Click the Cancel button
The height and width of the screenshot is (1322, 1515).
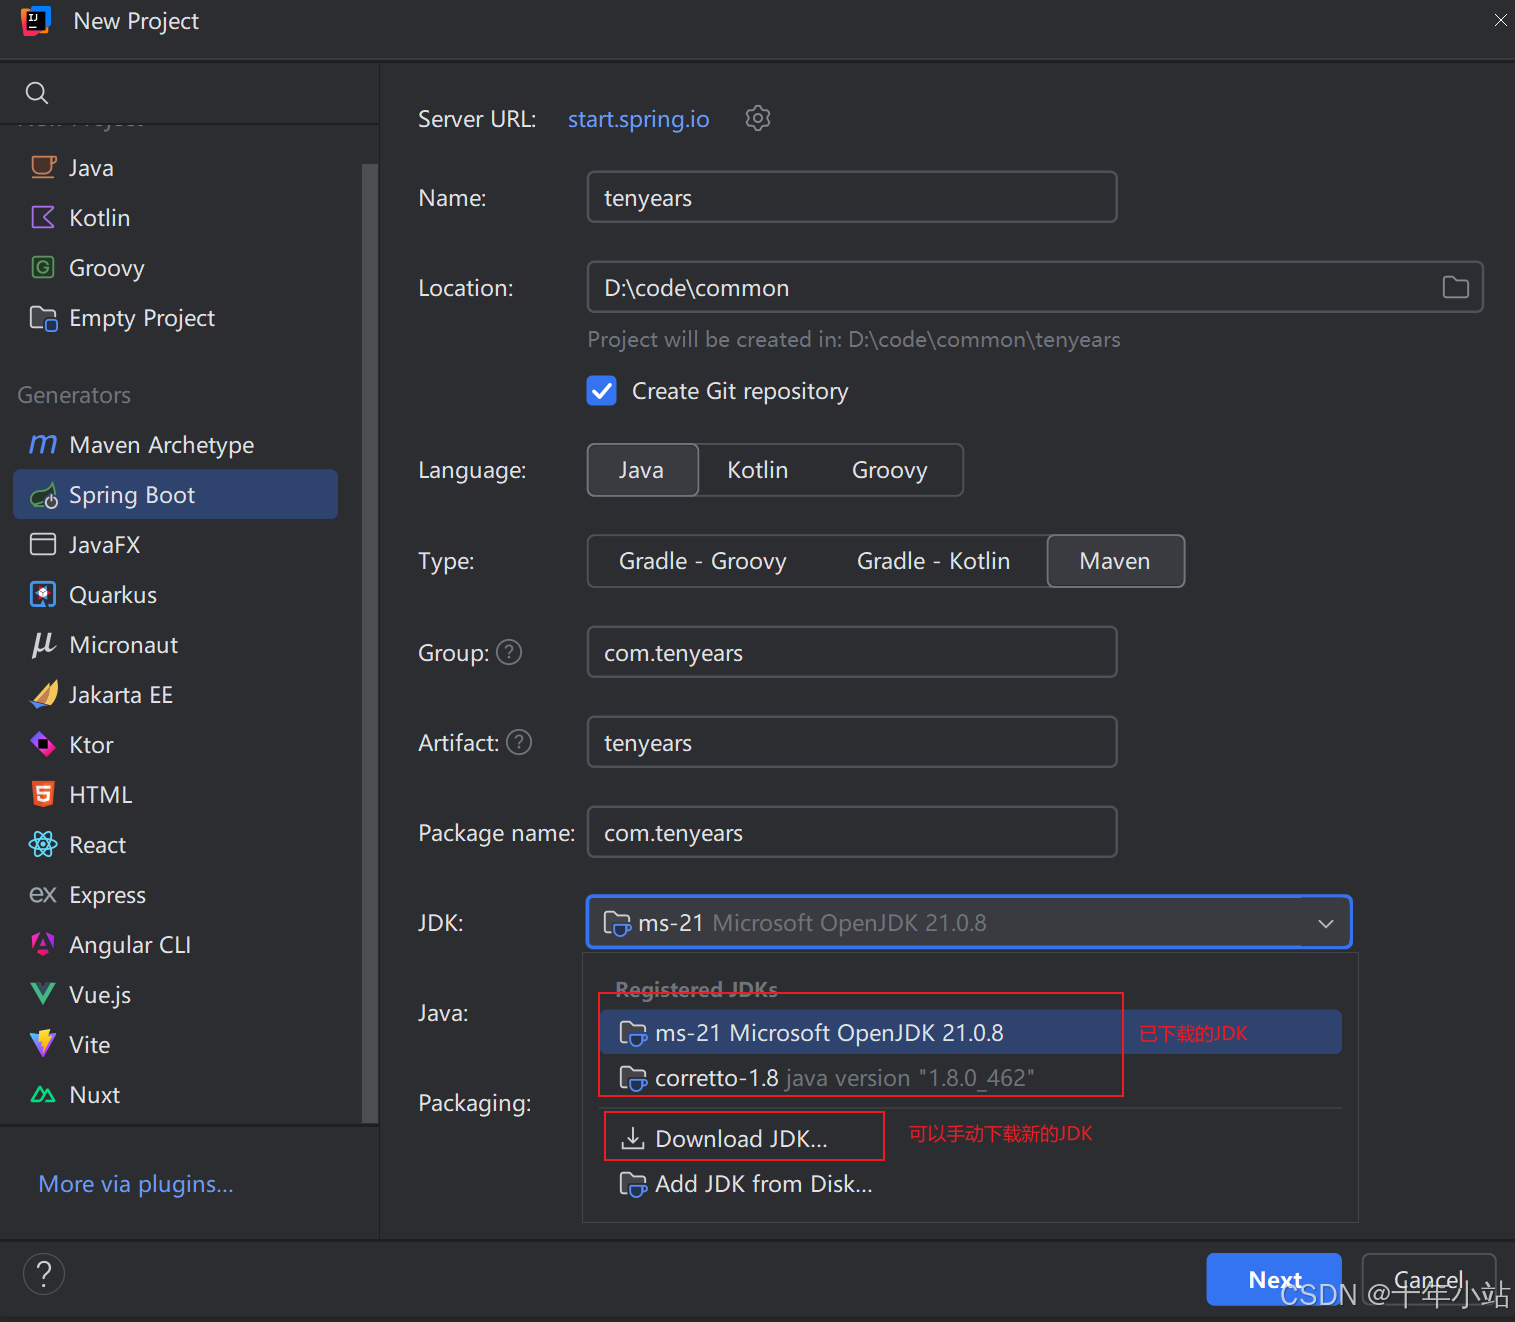(x=1429, y=1279)
